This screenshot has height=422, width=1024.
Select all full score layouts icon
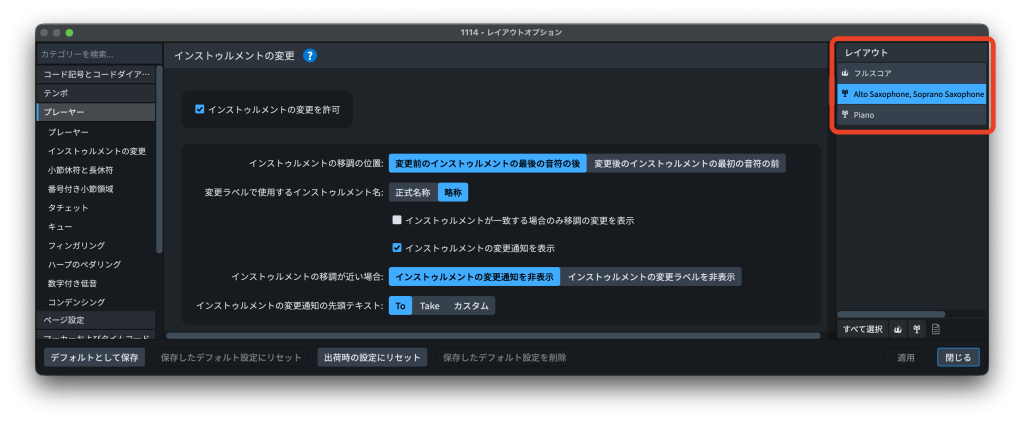click(x=897, y=328)
